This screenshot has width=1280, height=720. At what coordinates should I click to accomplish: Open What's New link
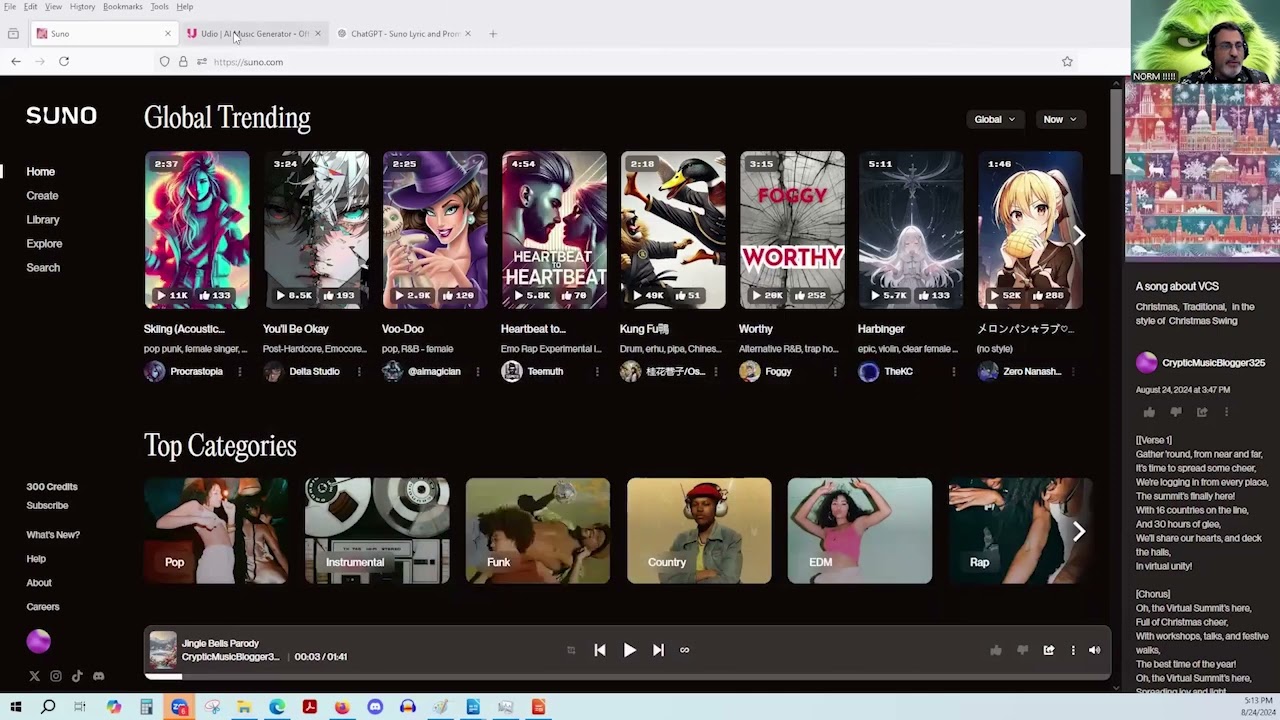(53, 535)
